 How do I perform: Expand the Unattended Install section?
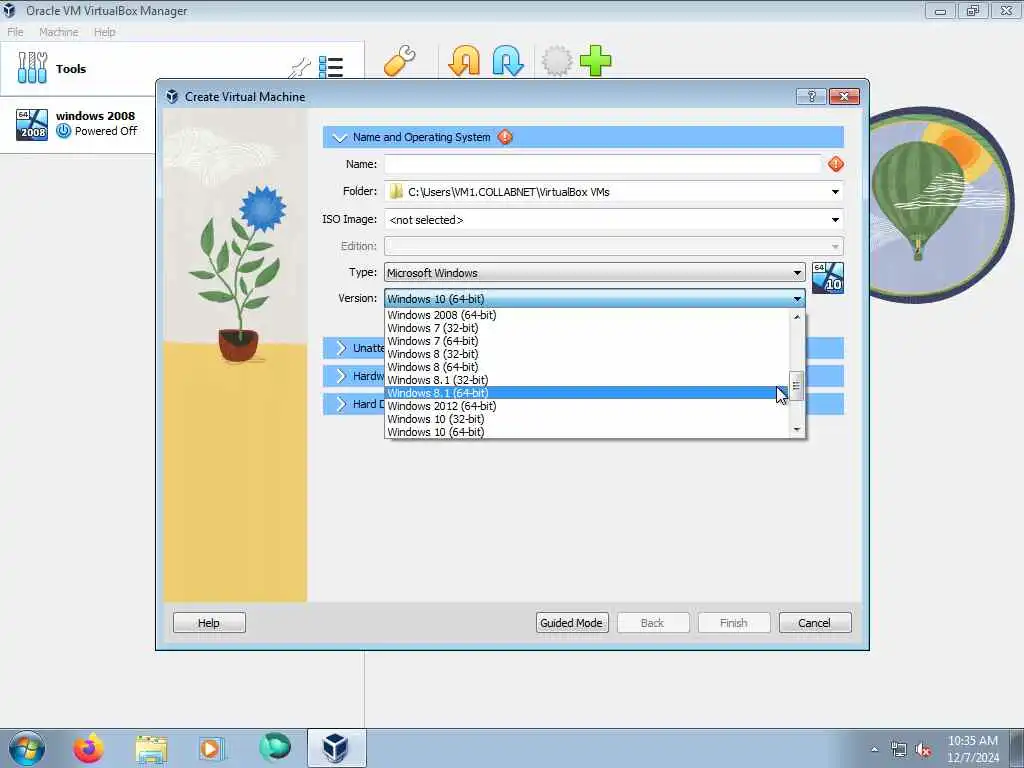341,348
